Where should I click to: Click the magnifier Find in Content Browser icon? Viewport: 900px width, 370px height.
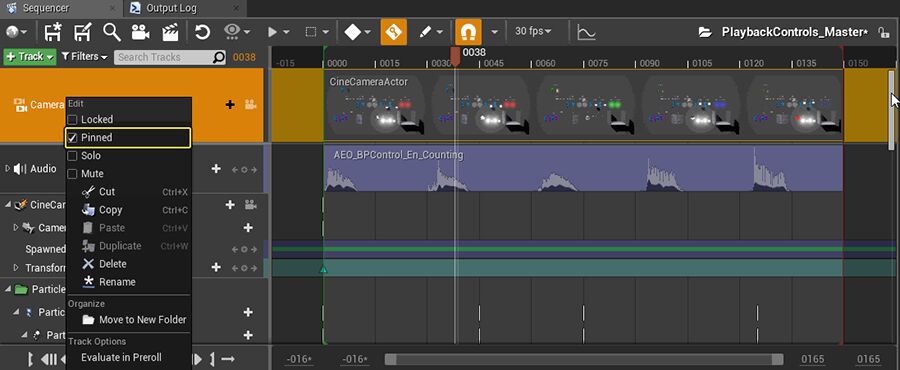point(111,32)
